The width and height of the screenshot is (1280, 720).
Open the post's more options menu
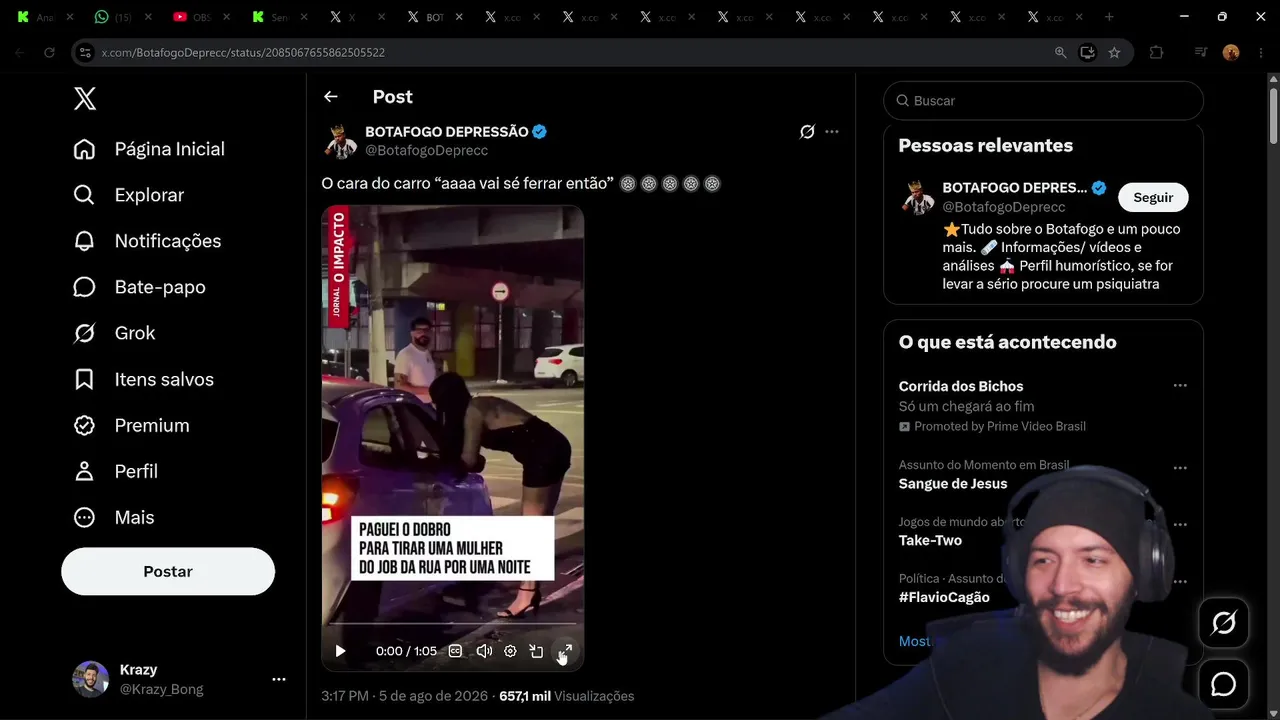(x=832, y=132)
